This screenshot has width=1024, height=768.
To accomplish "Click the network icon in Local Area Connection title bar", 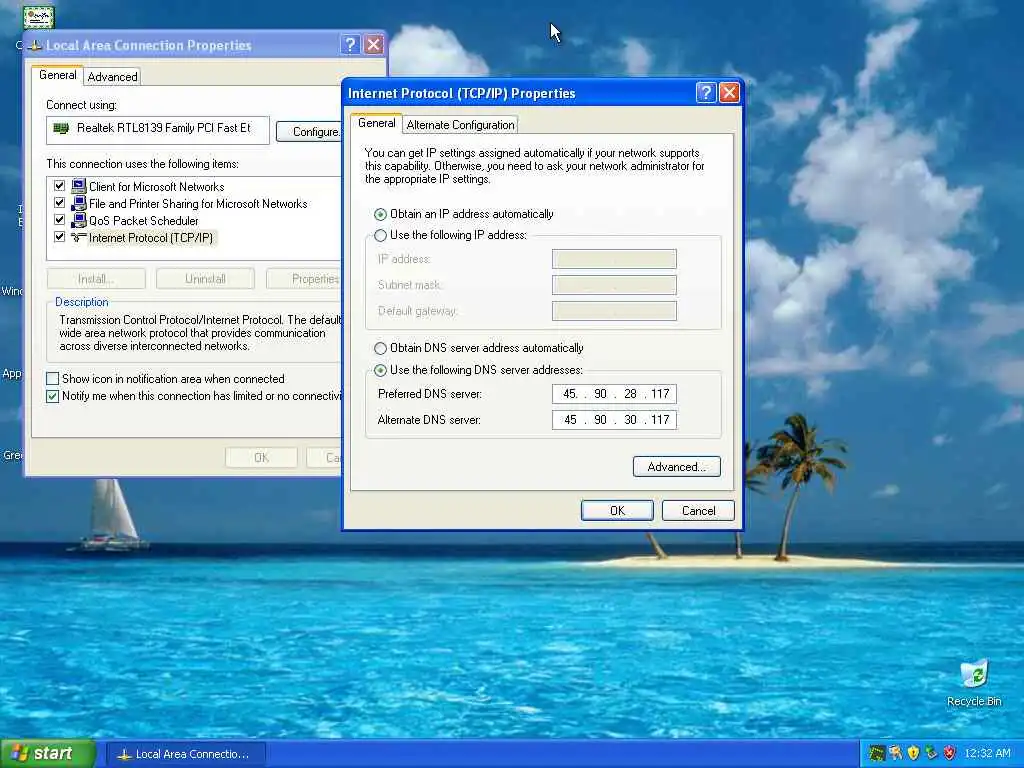I will coord(35,45).
